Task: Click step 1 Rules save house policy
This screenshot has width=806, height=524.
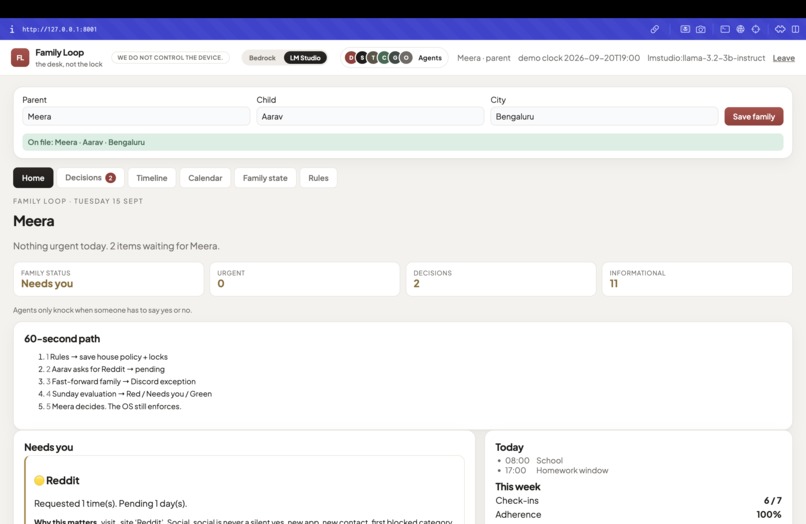Action: [x=107, y=357]
